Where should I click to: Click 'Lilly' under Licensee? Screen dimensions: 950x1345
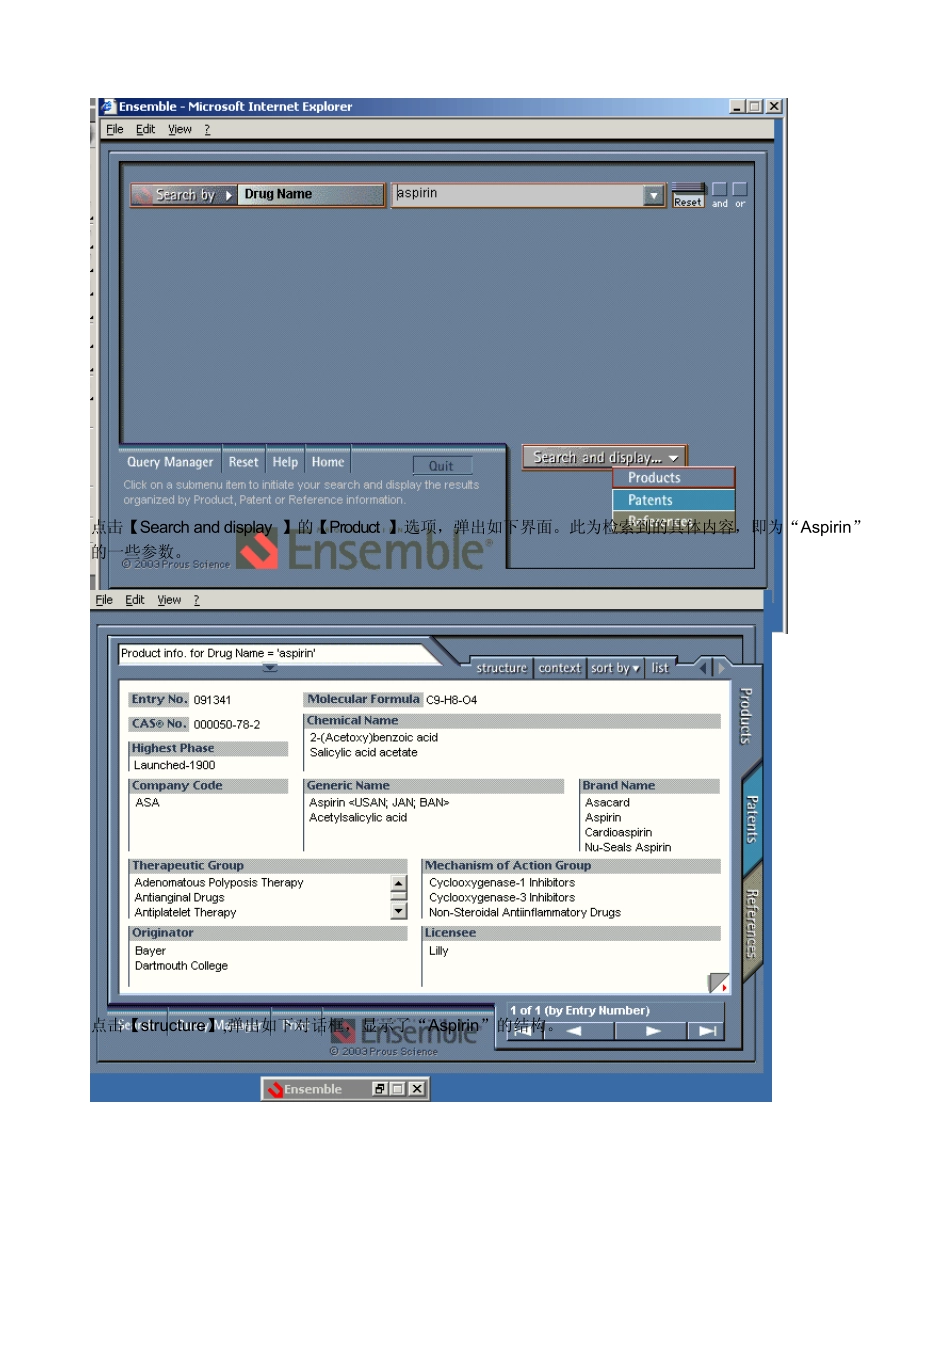[x=438, y=951]
